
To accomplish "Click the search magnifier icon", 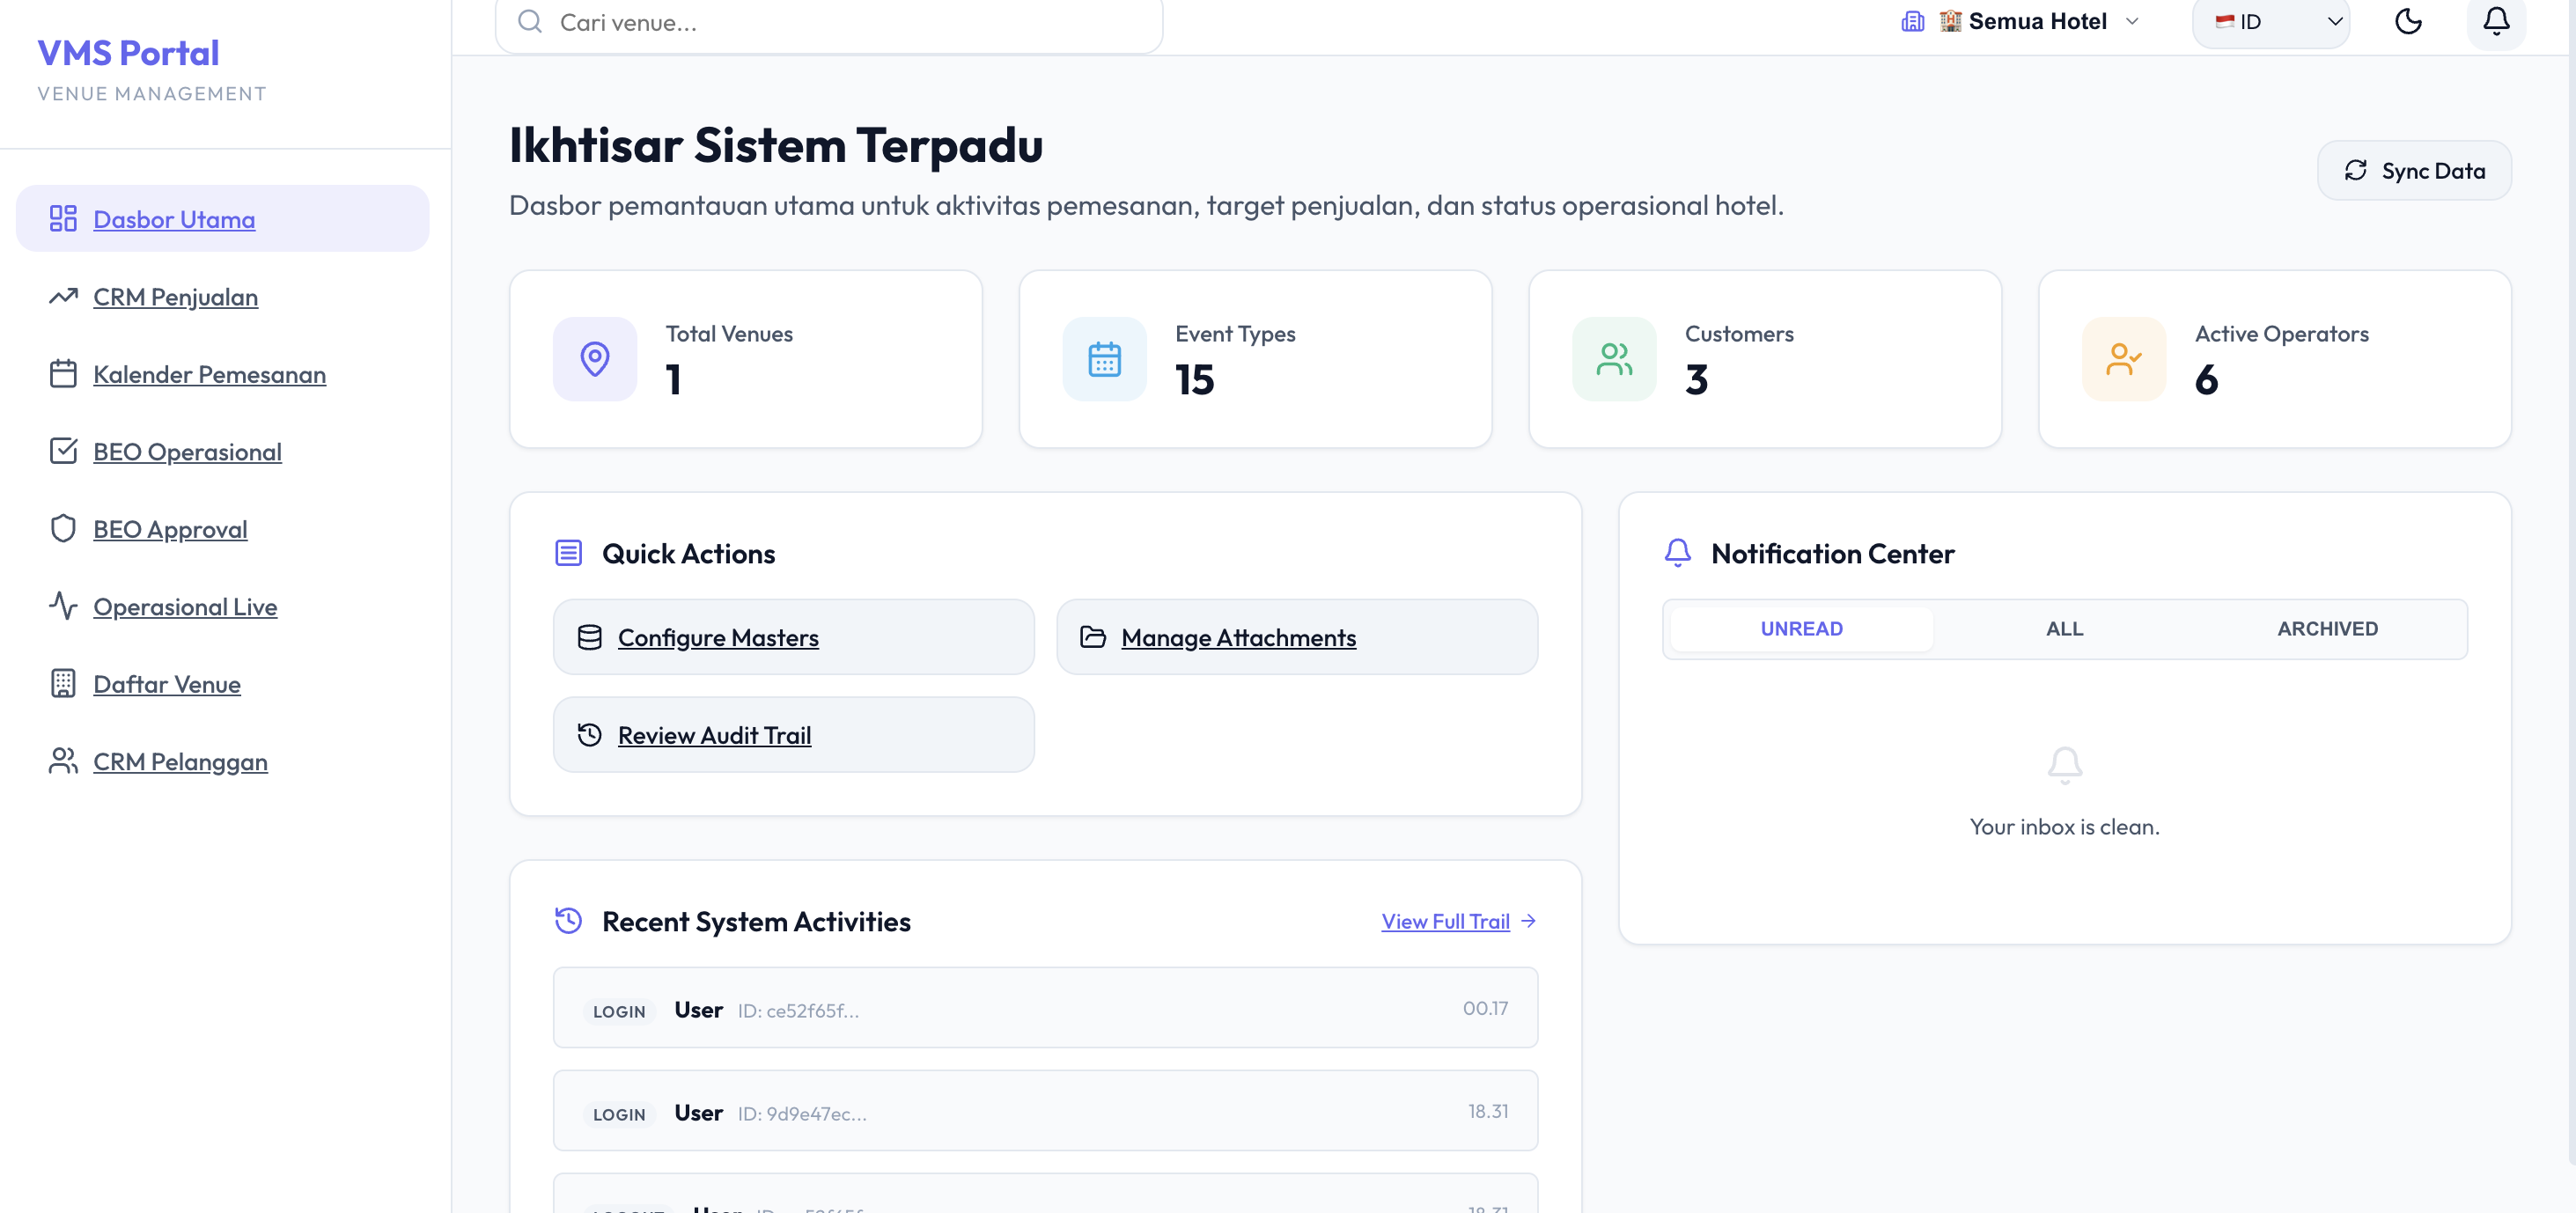I will point(530,21).
